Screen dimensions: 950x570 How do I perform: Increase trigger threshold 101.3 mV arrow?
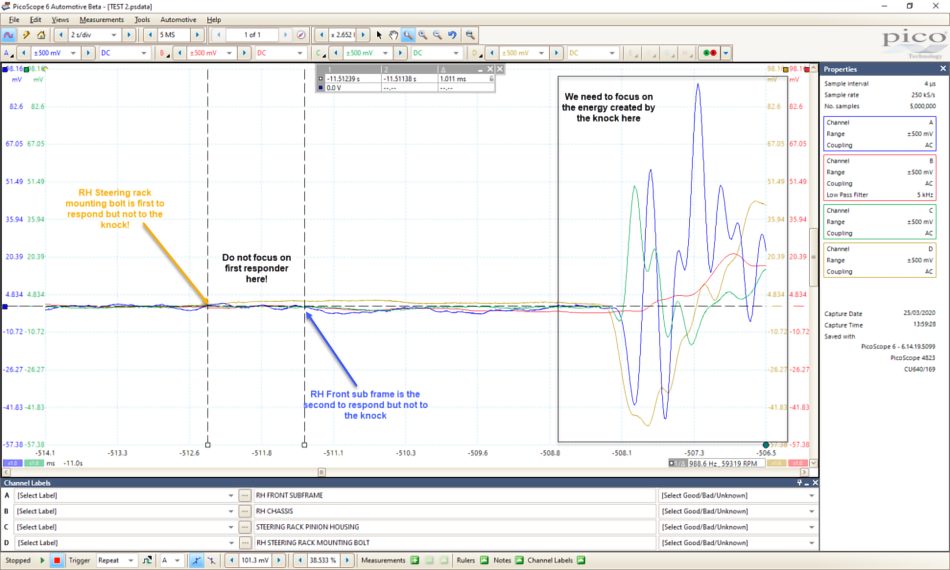[x=279, y=560]
